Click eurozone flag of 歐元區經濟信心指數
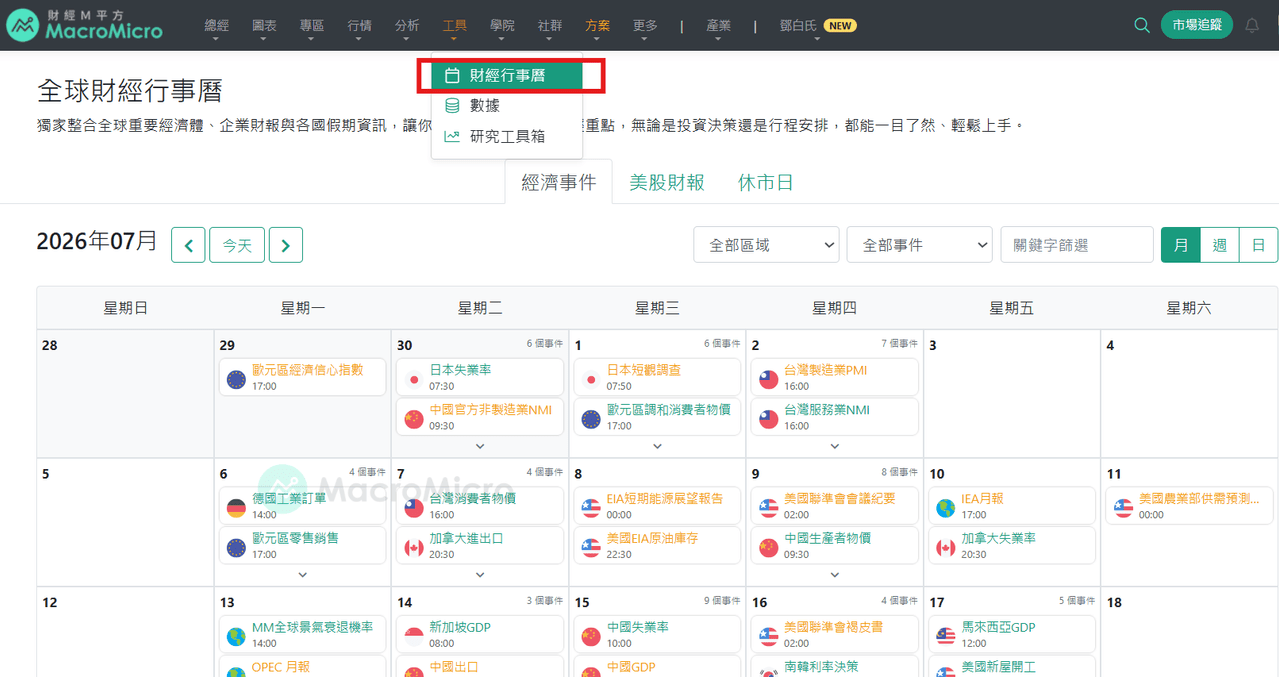Image resolution: width=1279 pixels, height=677 pixels. pyautogui.click(x=236, y=380)
